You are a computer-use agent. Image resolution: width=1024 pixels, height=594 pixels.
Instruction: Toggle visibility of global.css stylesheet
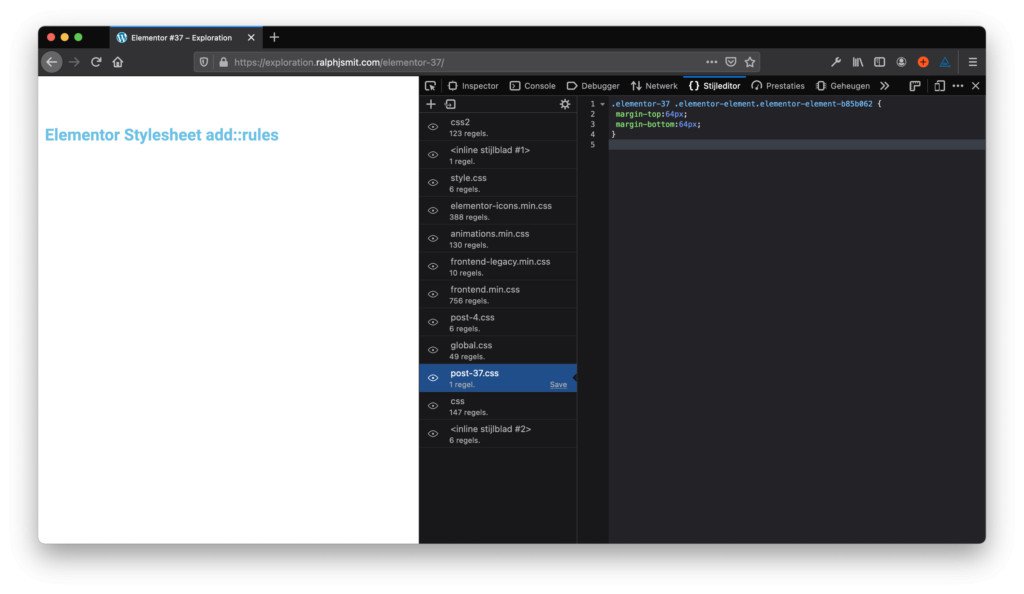(x=433, y=350)
